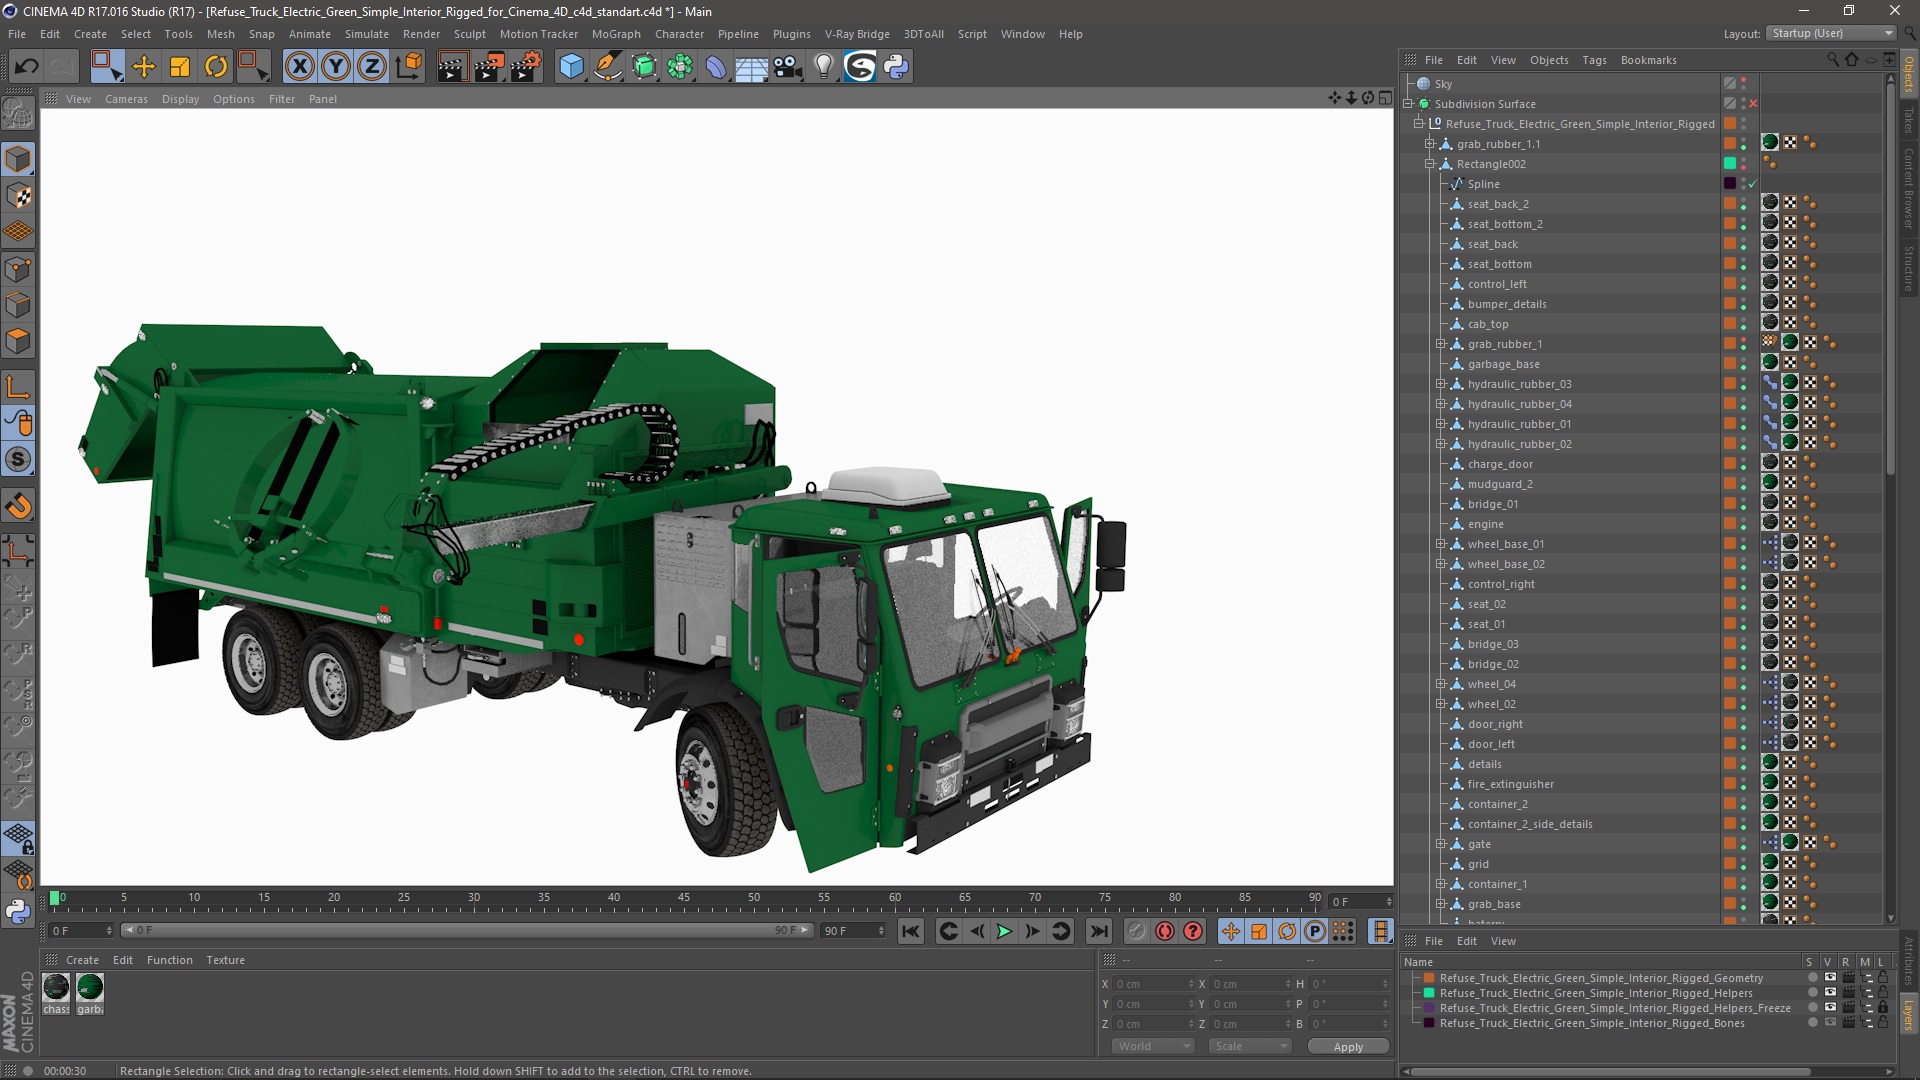
Task: Toggle Helpers layer viewport visibility
Action: pyautogui.click(x=1830, y=993)
